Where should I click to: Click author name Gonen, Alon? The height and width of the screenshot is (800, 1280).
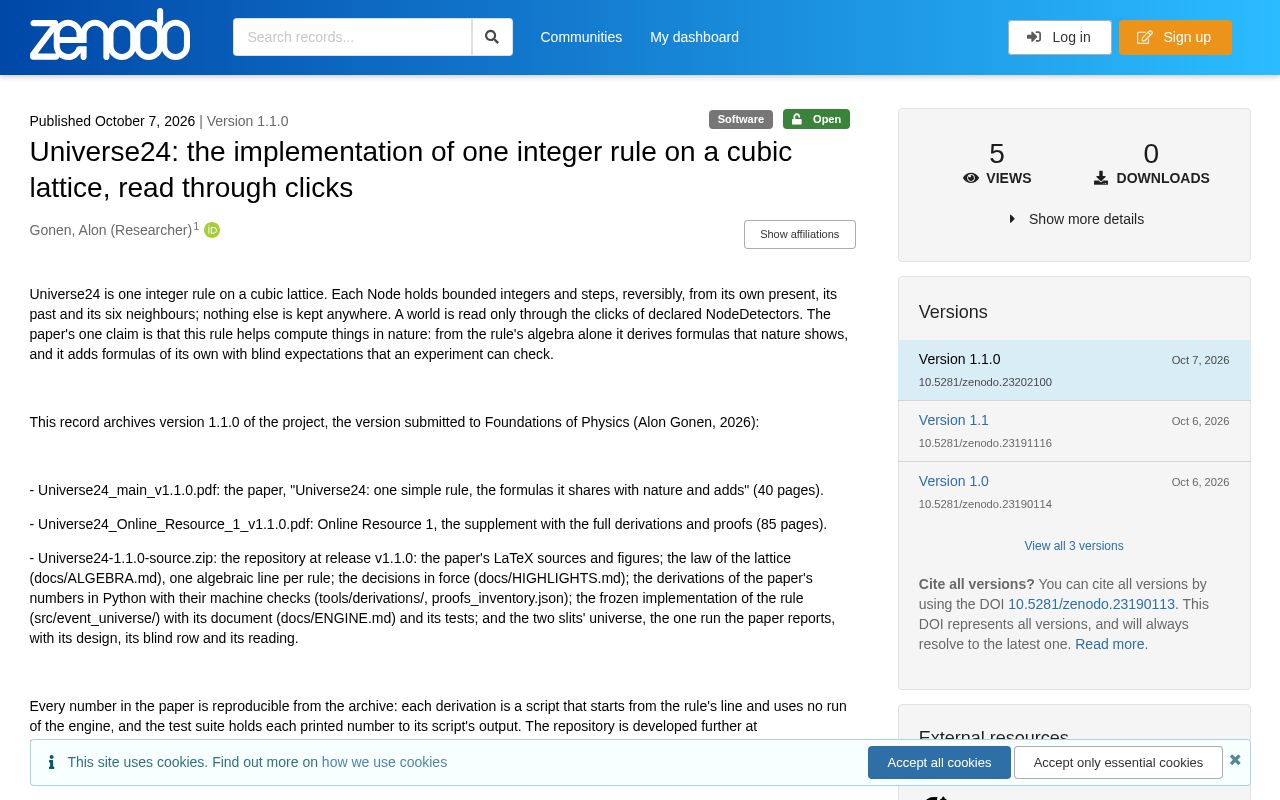(x=111, y=230)
